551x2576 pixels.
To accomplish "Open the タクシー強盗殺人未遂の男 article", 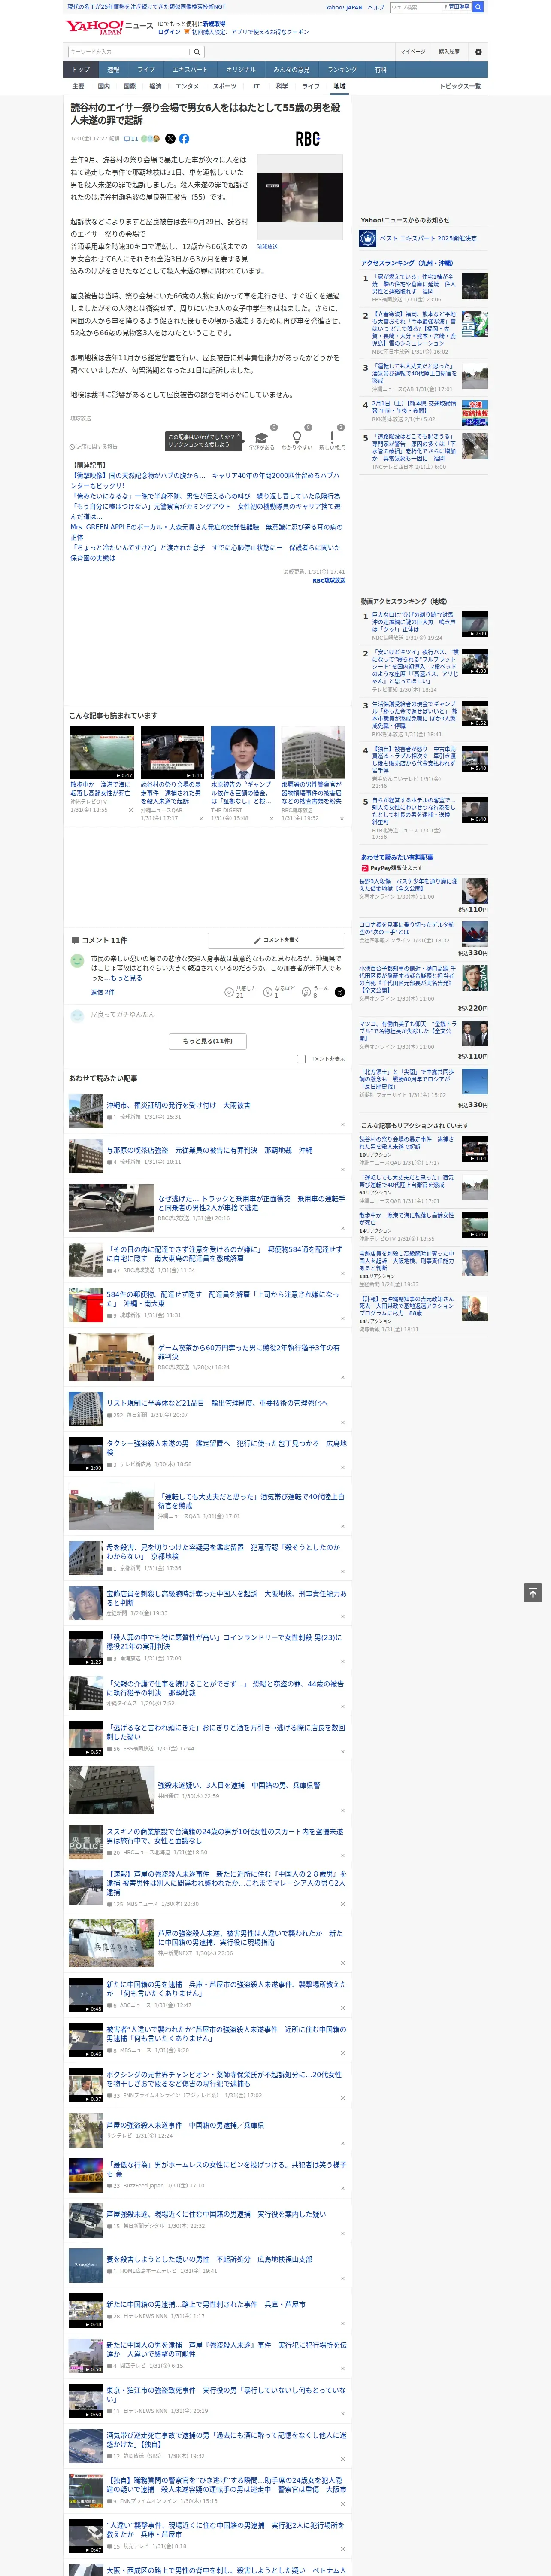I will pos(226,1448).
